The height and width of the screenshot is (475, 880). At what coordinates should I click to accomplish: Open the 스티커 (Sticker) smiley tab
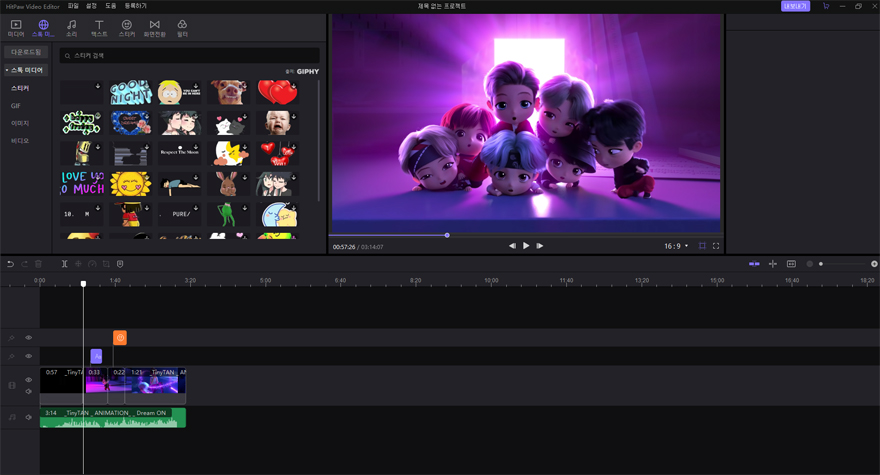point(127,28)
